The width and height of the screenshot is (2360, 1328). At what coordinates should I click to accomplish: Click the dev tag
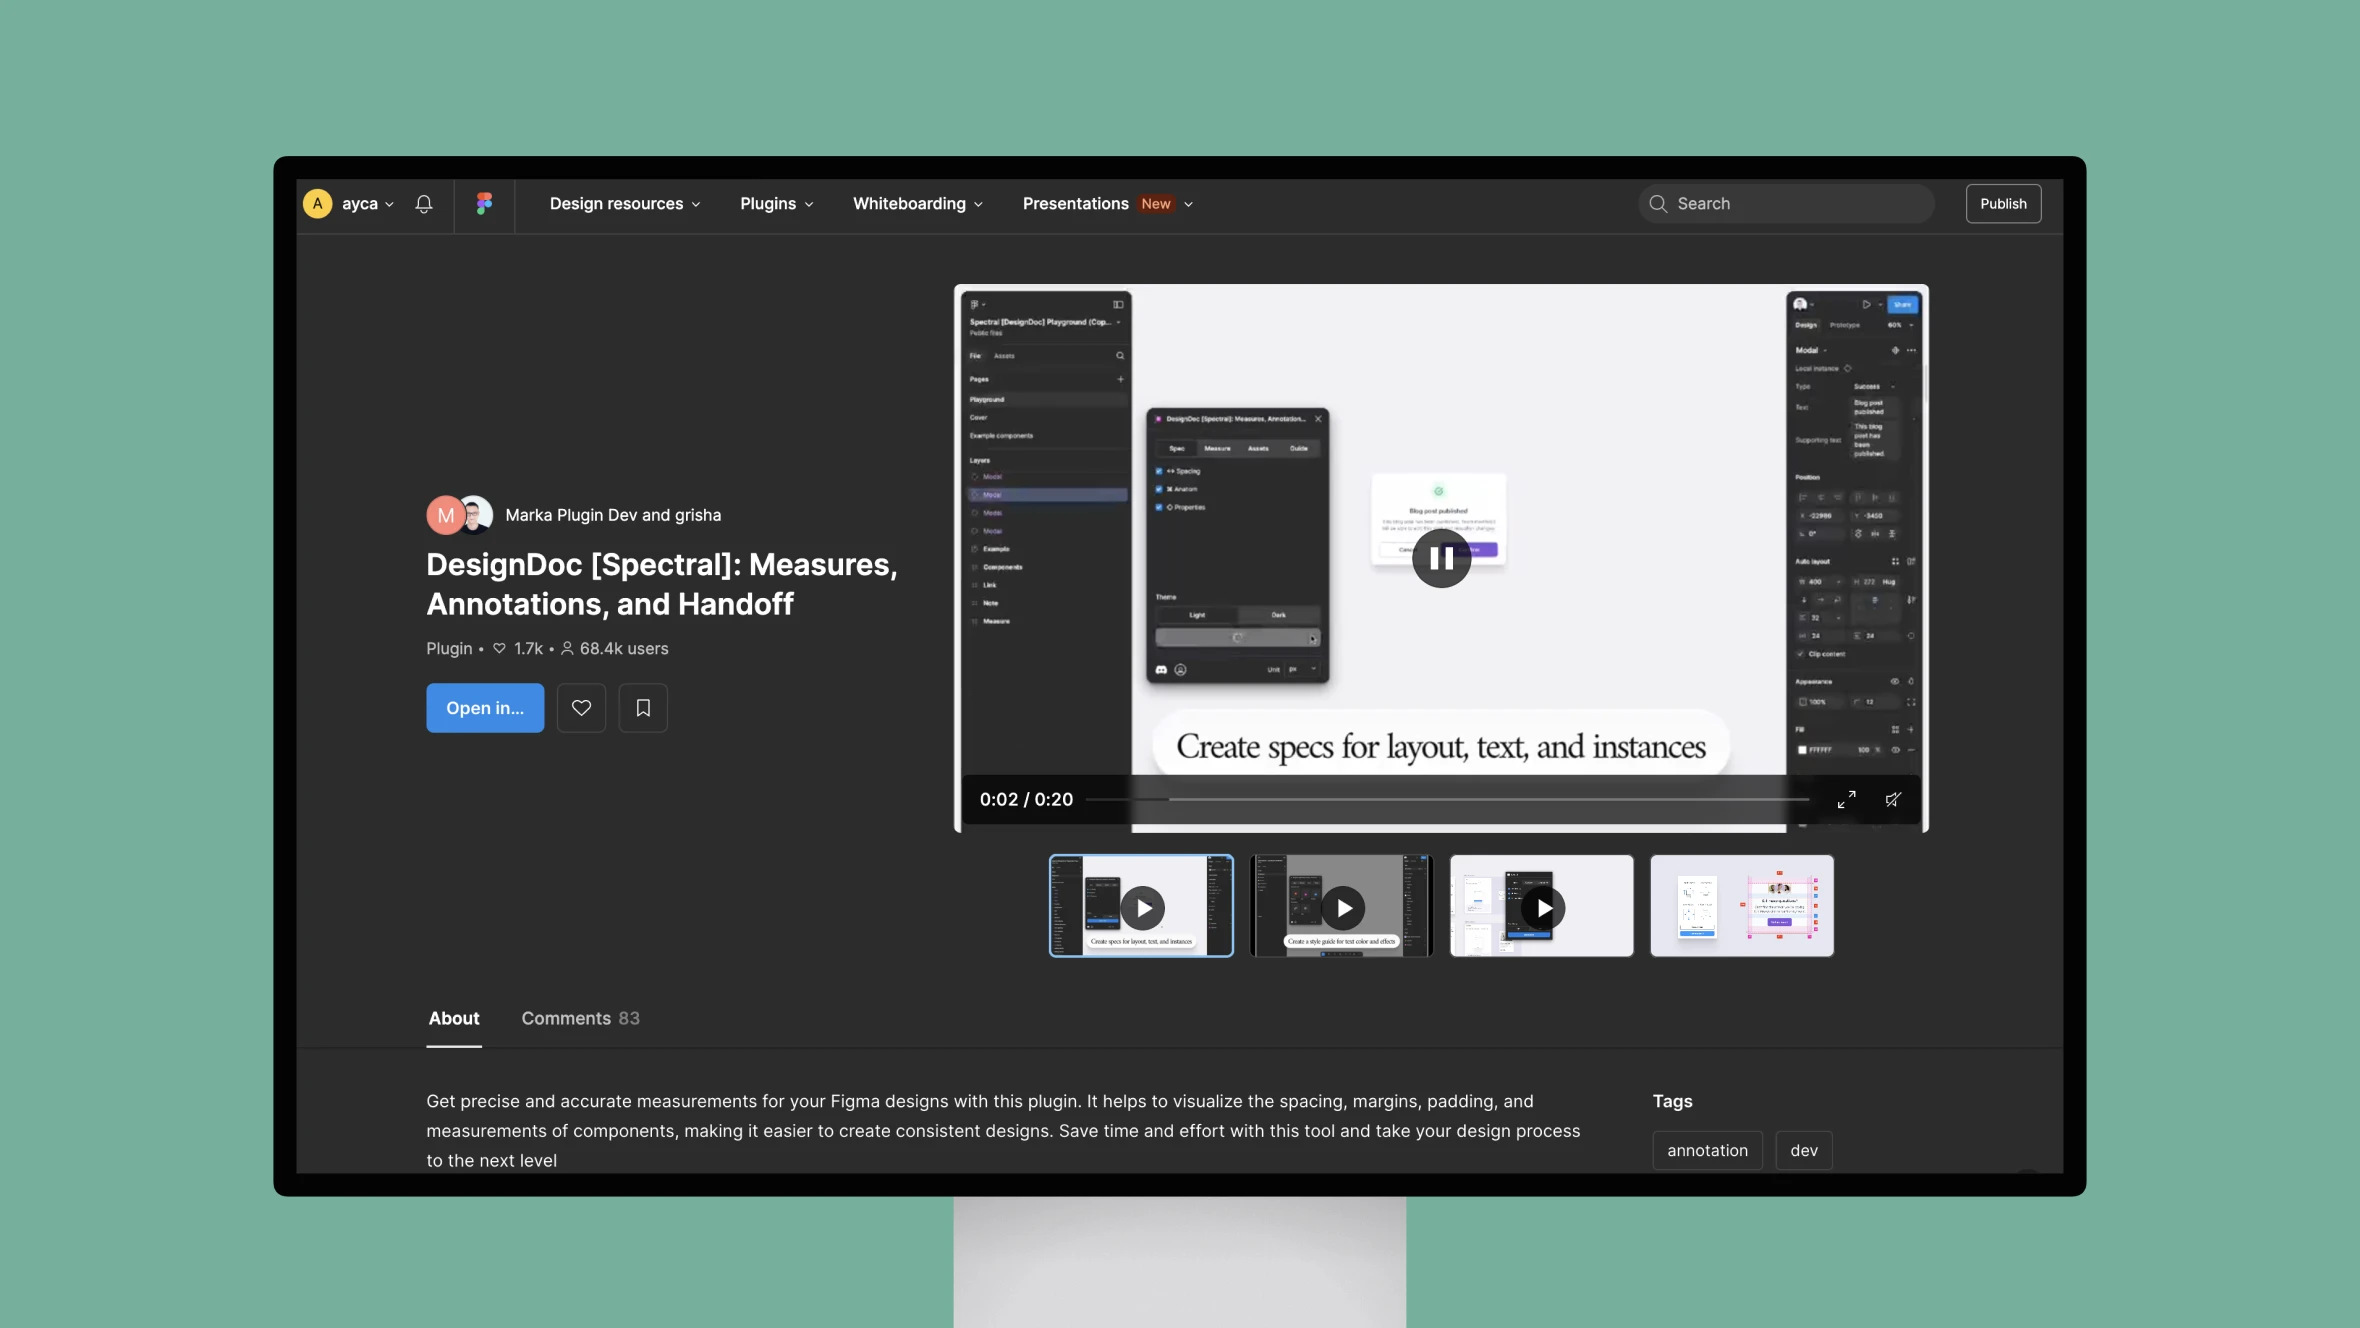(x=1804, y=1151)
